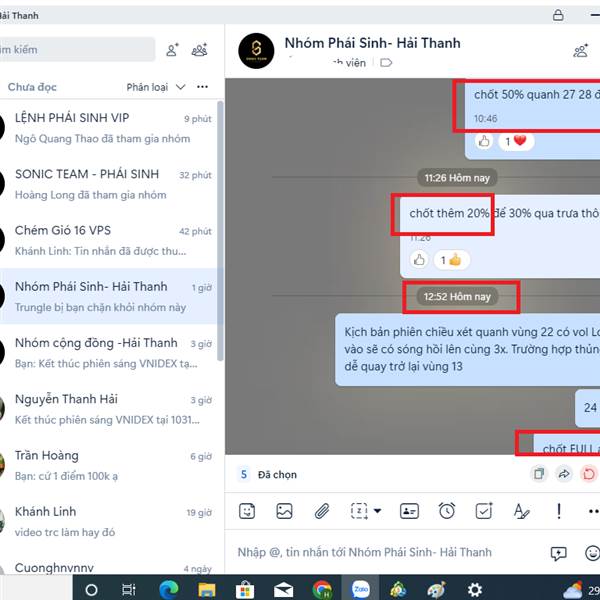Open Chrome from taskbar

(322, 590)
